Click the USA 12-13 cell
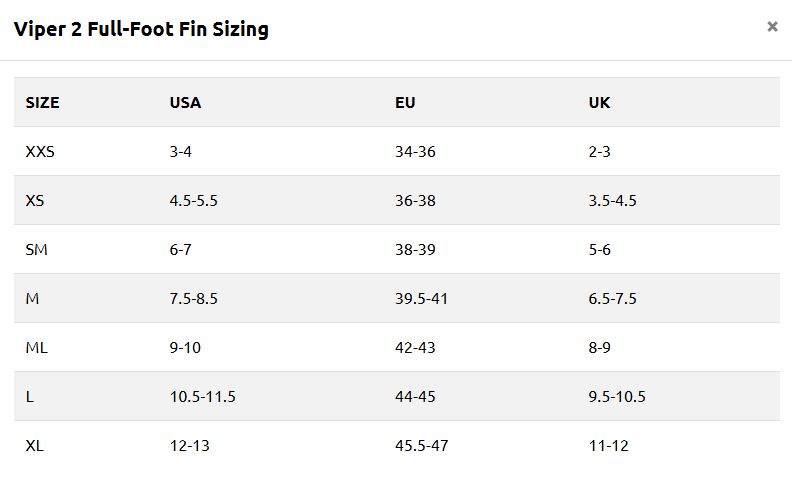Image resolution: width=792 pixels, height=498 pixels. coord(189,445)
